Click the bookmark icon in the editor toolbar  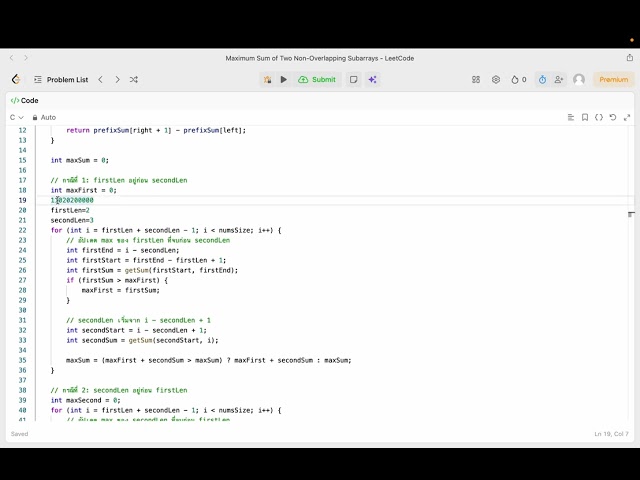click(585, 118)
